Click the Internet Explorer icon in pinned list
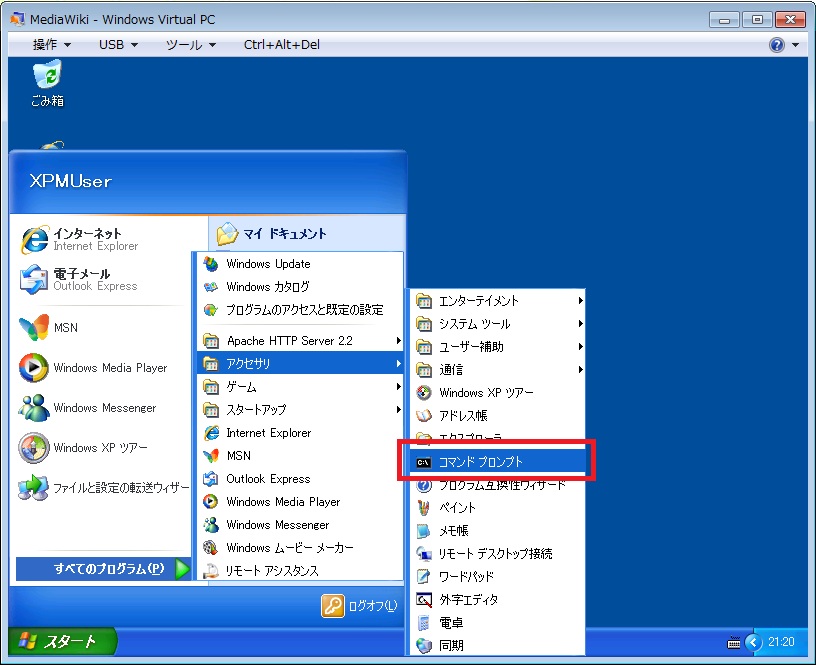This screenshot has height=665, width=816. (x=34, y=240)
